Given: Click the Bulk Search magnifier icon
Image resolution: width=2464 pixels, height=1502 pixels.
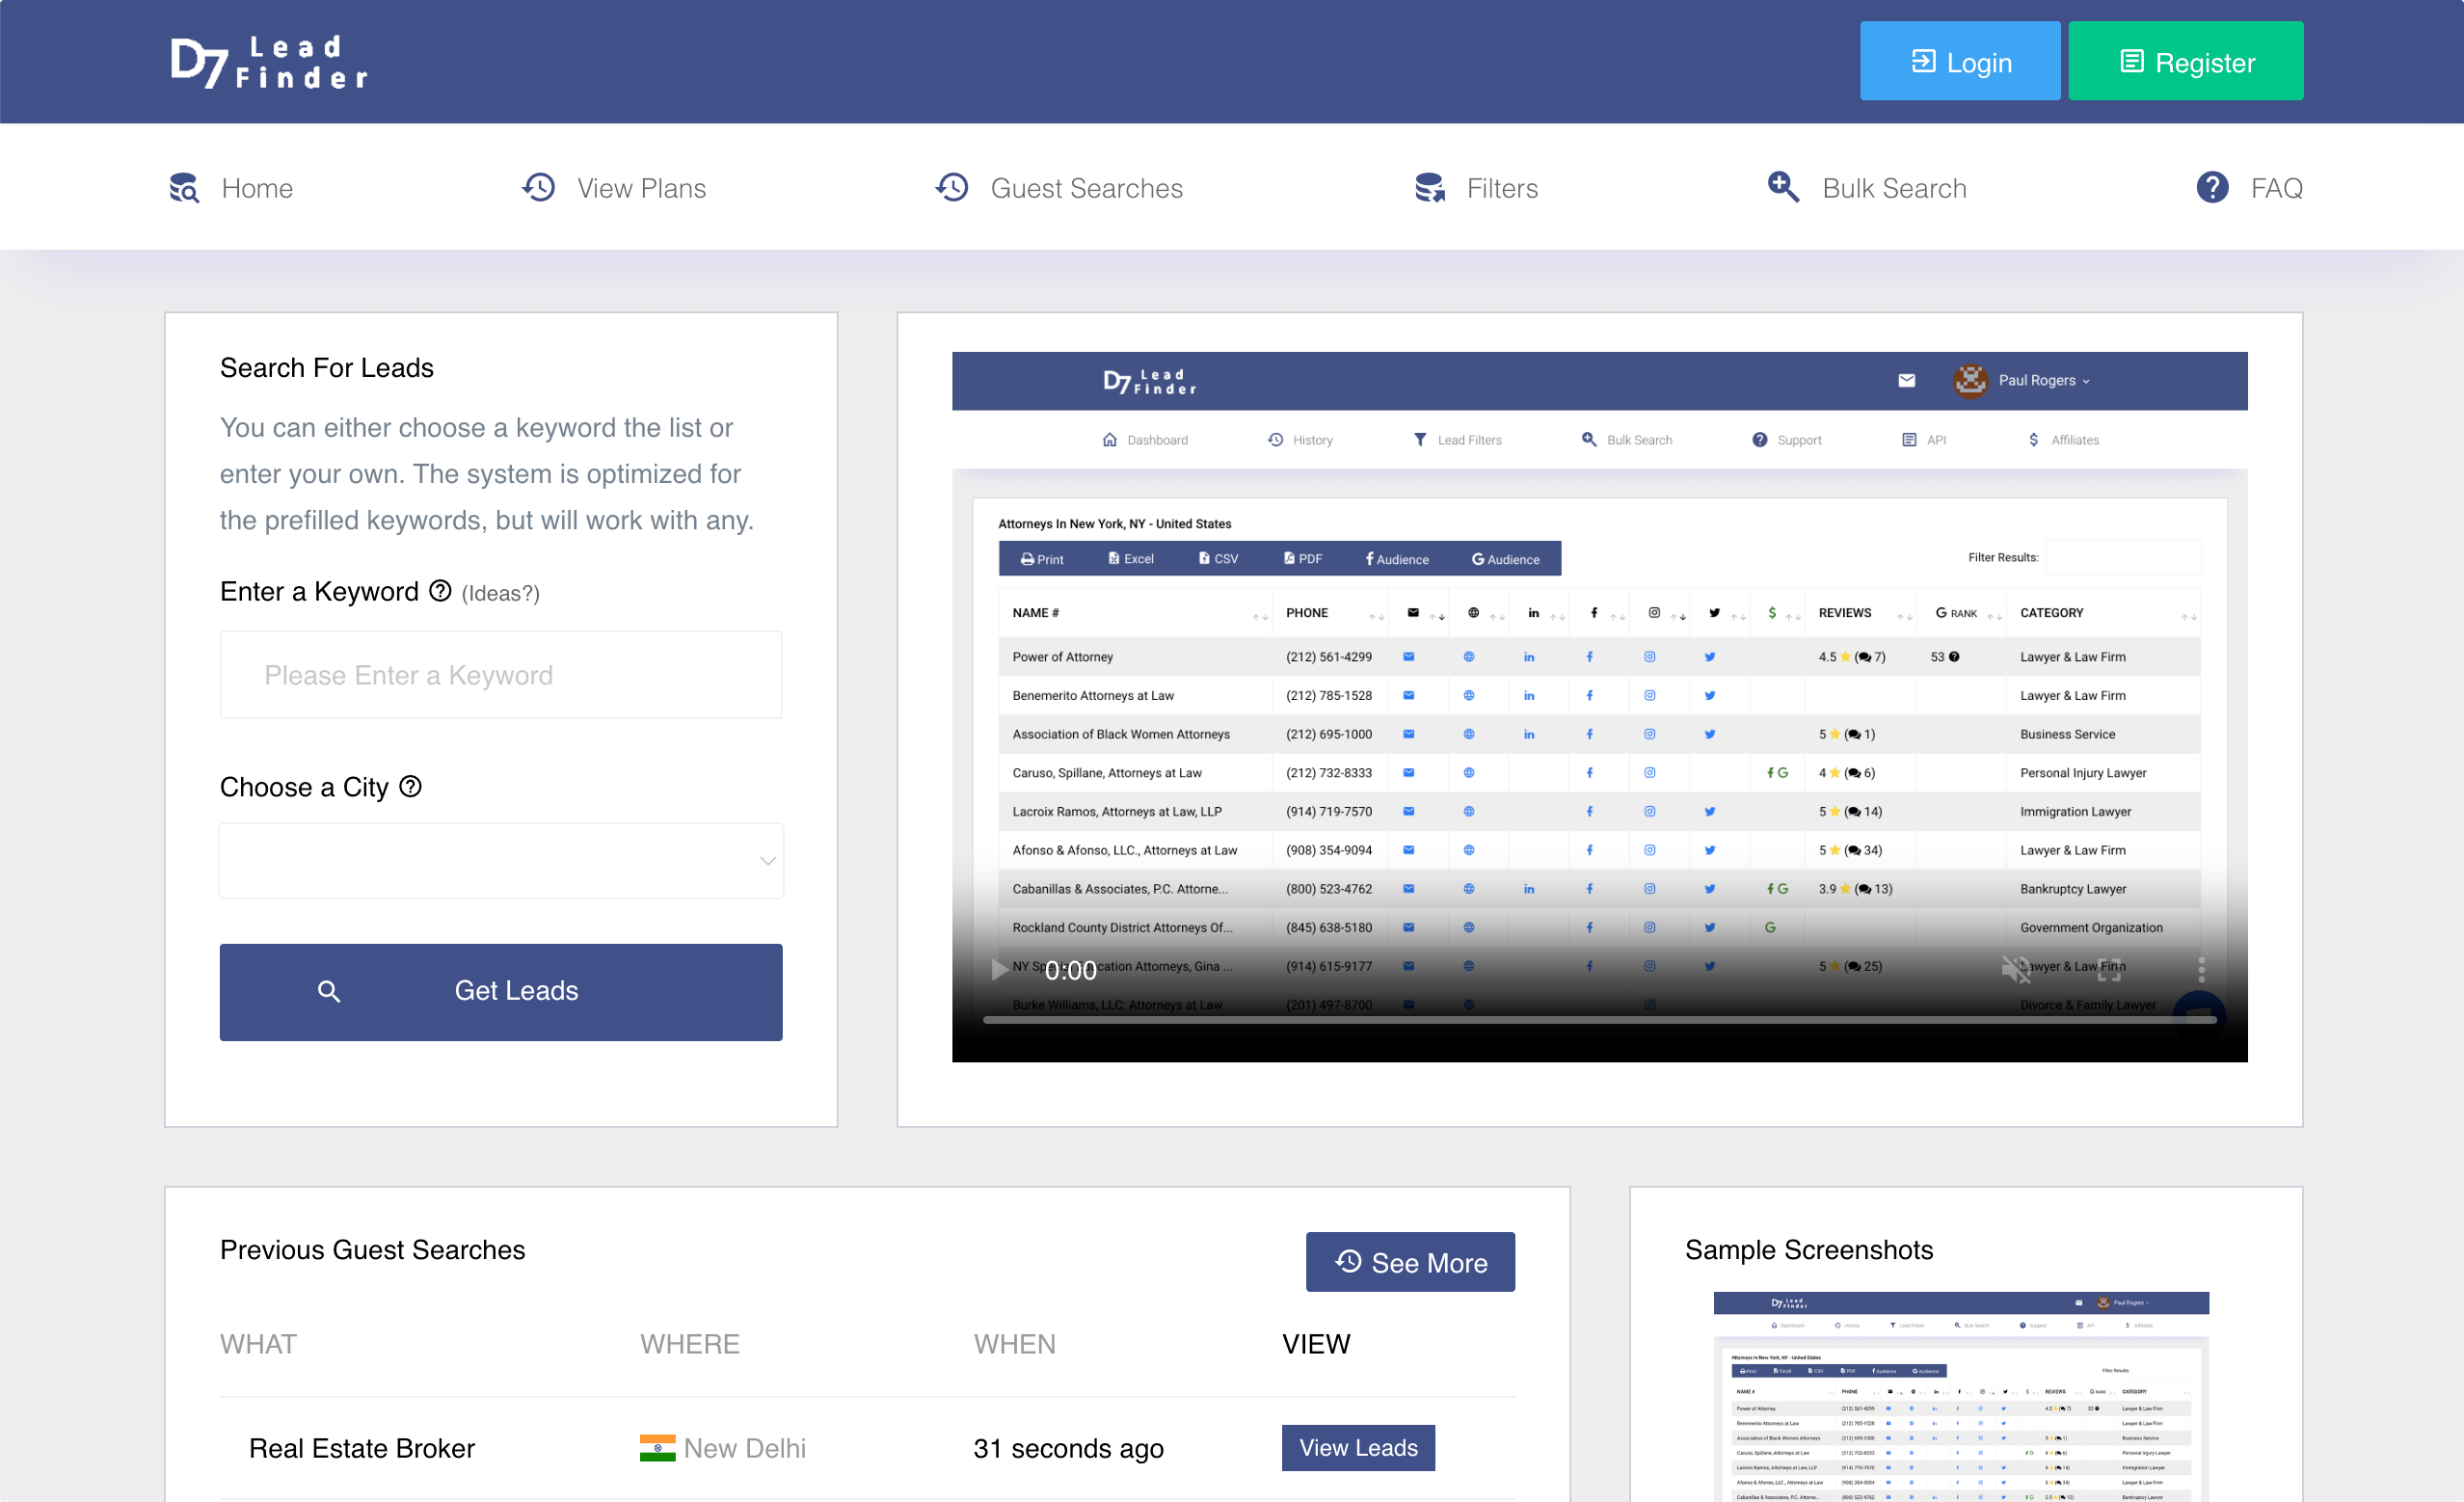Looking at the screenshot, I should pyautogui.click(x=1783, y=187).
